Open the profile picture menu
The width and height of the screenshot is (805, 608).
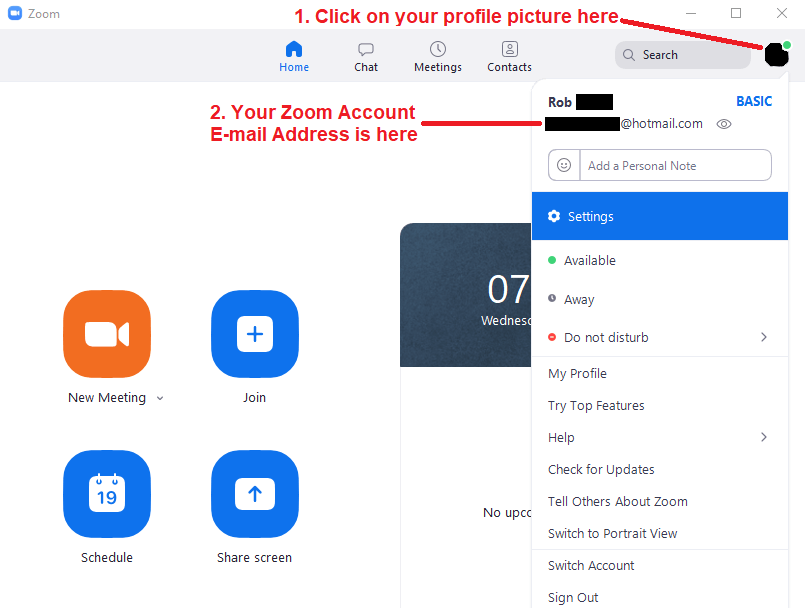click(x=776, y=54)
